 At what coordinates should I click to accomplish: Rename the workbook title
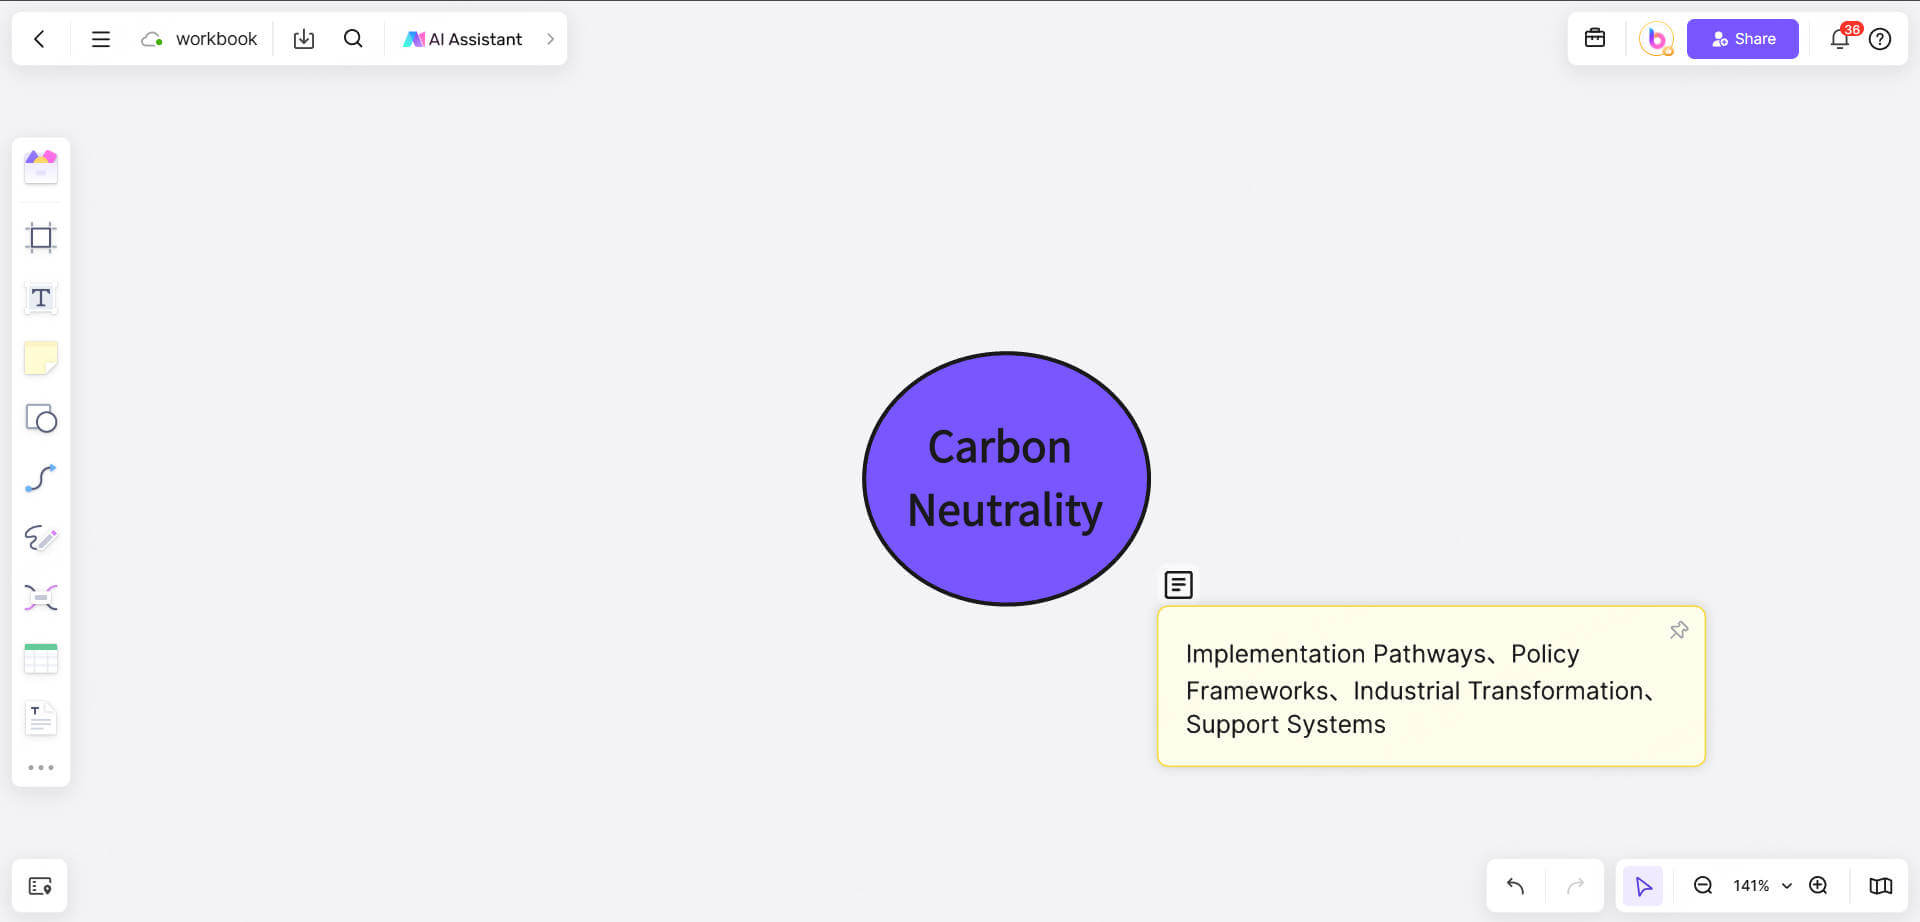click(x=216, y=39)
